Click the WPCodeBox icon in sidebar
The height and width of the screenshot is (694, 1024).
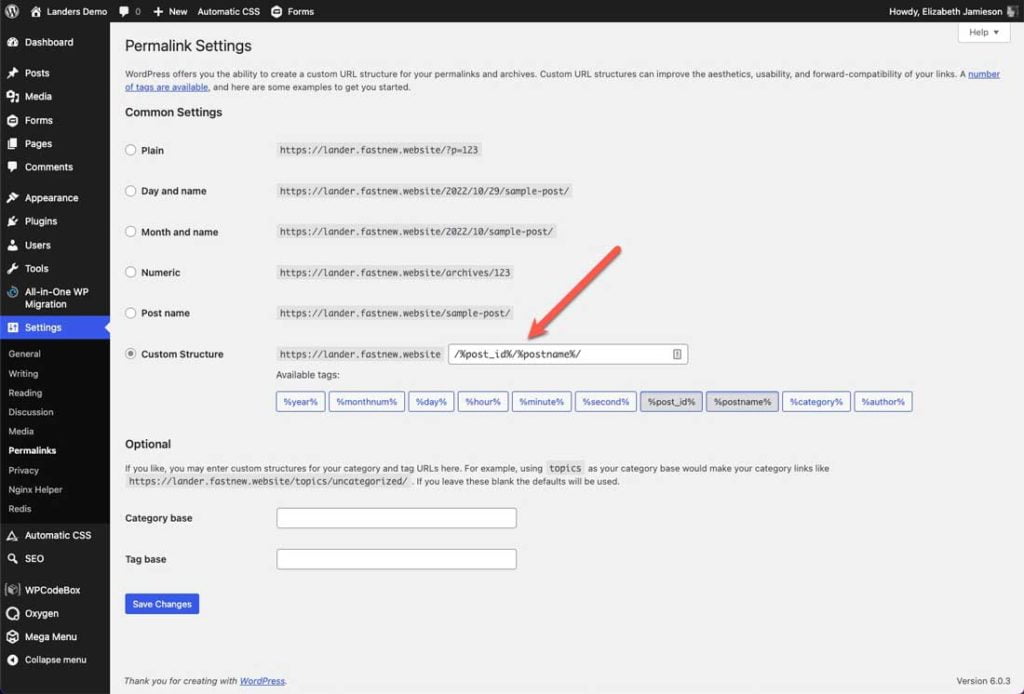point(12,590)
